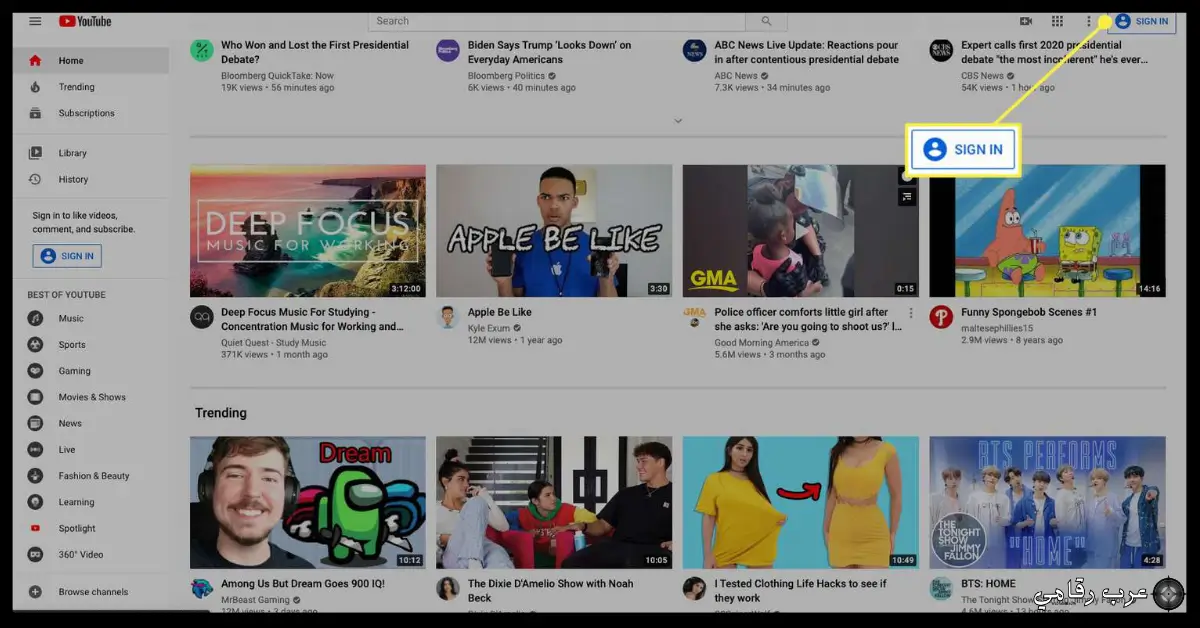Open the hamburger guide menu
The width and height of the screenshot is (1200, 628).
(35, 21)
